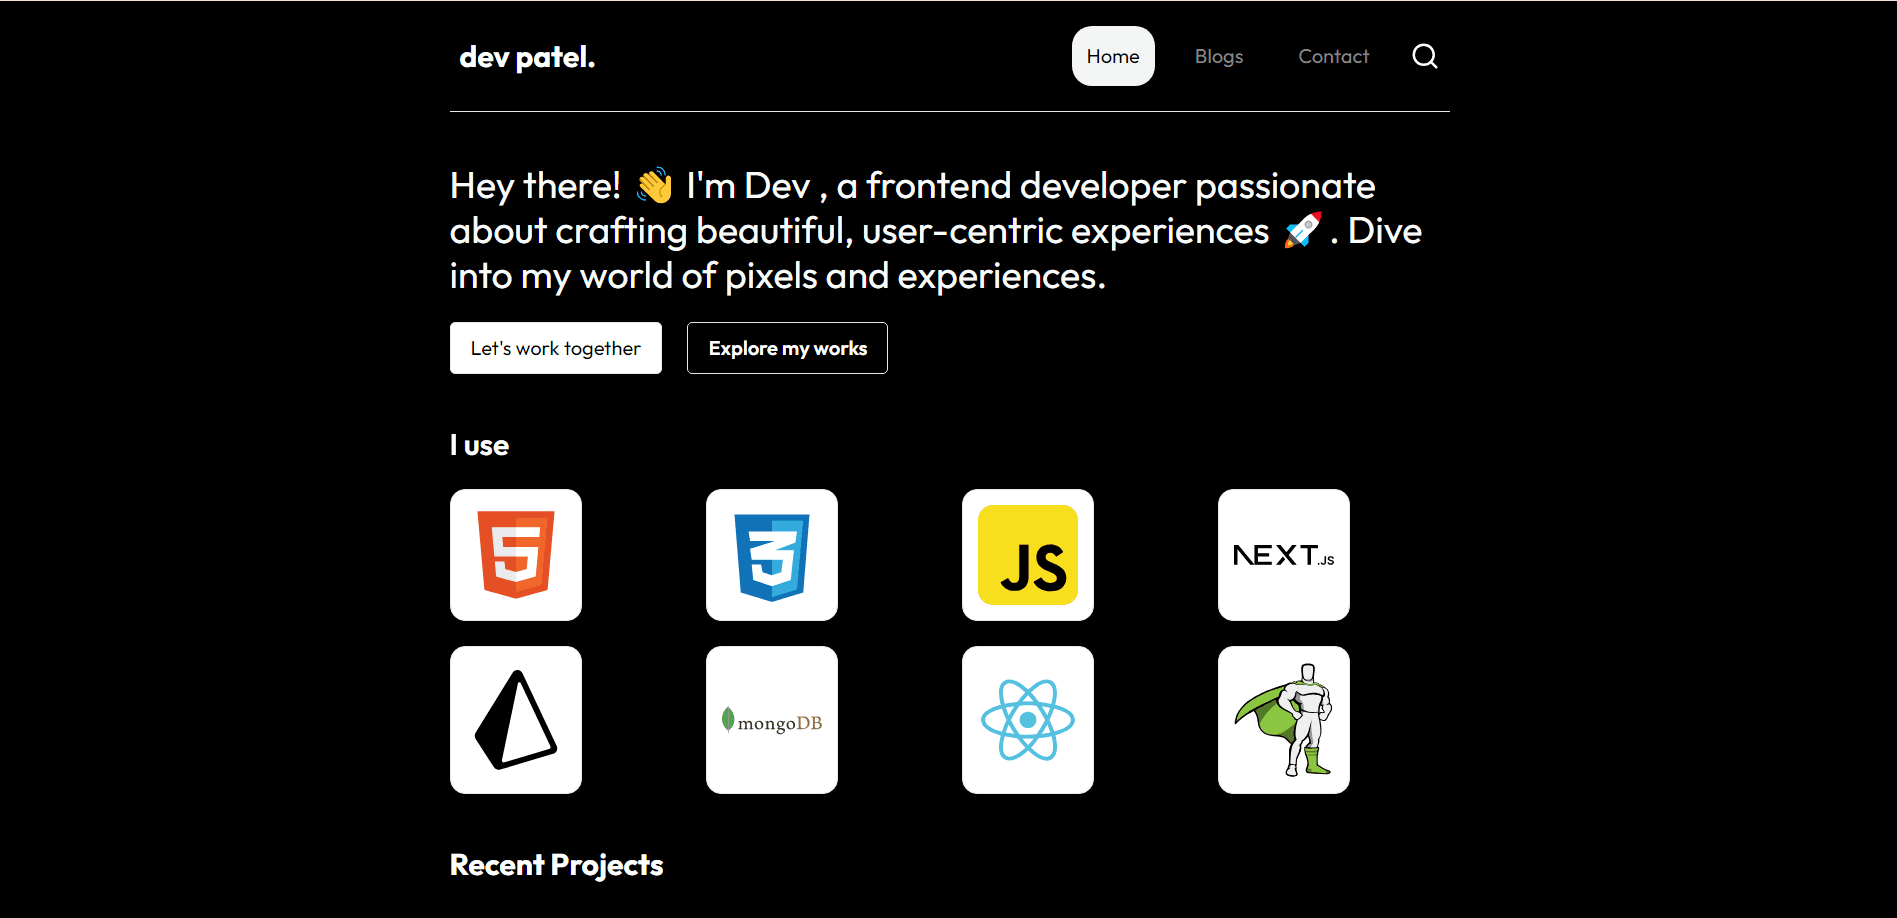Click Let's work together button
This screenshot has width=1897, height=918.
pyautogui.click(x=556, y=348)
